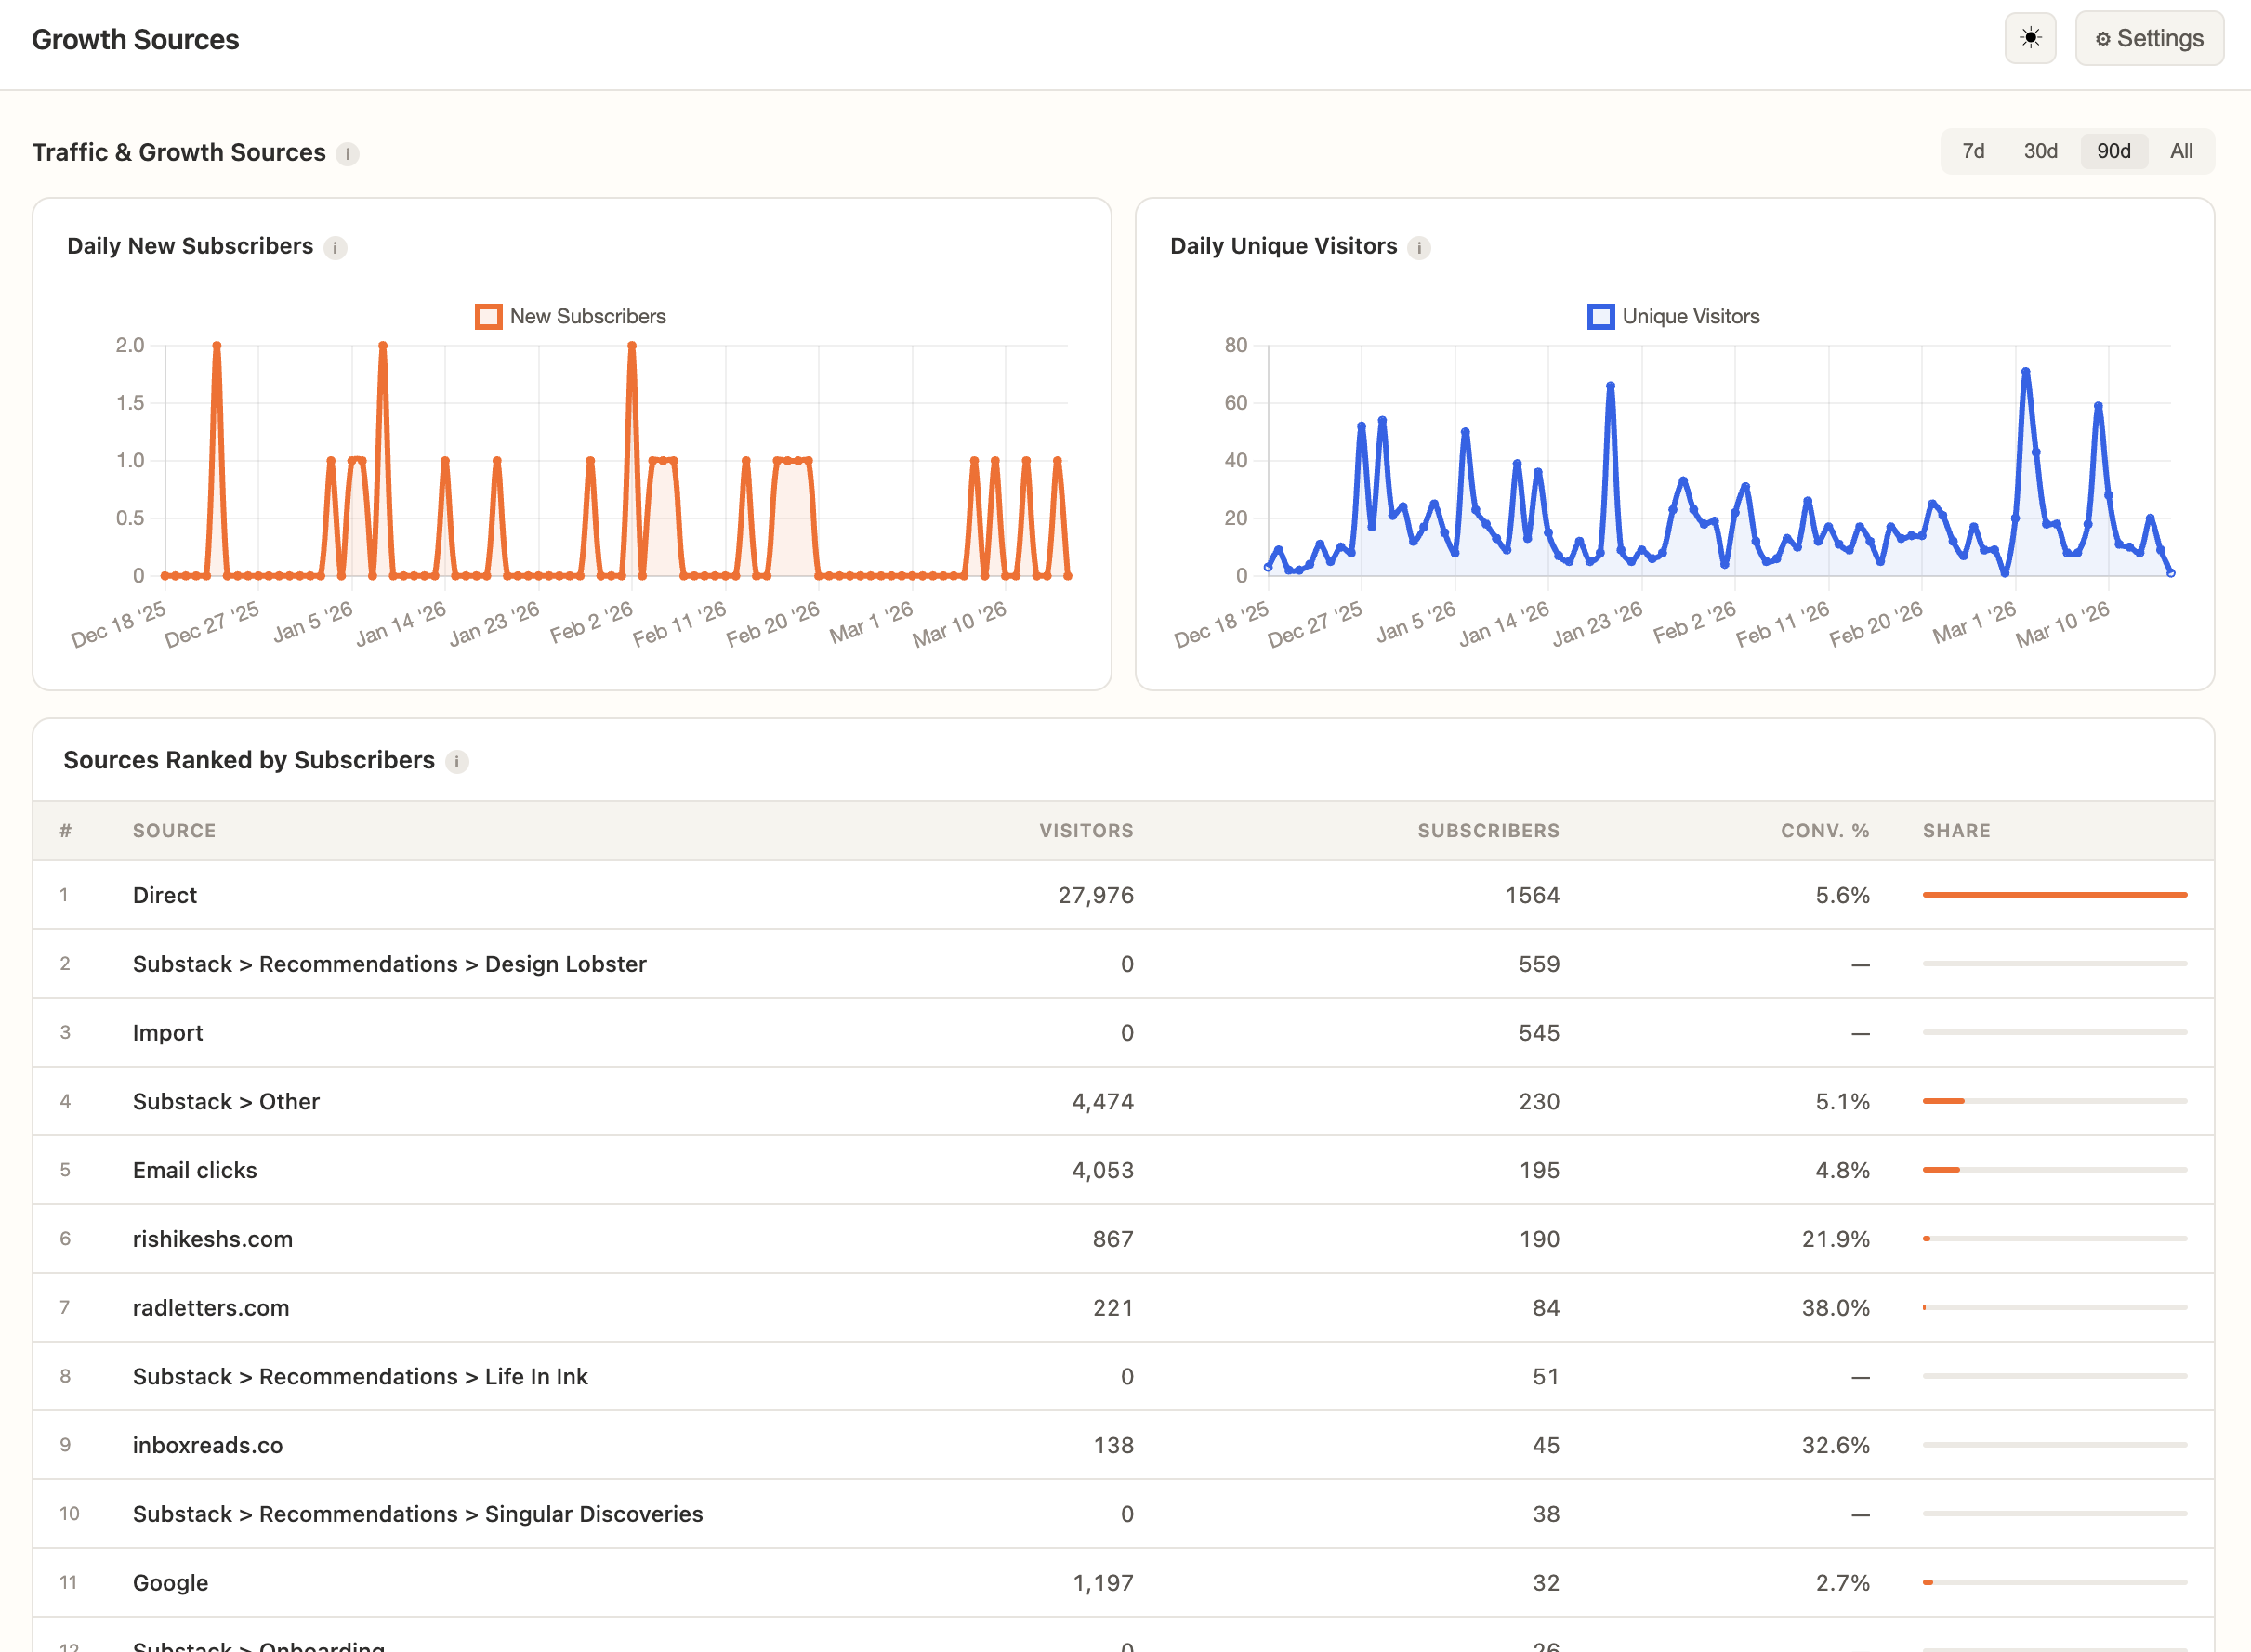This screenshot has width=2251, height=1652.
Task: Click the Direct source share bar
Action: point(2055,895)
